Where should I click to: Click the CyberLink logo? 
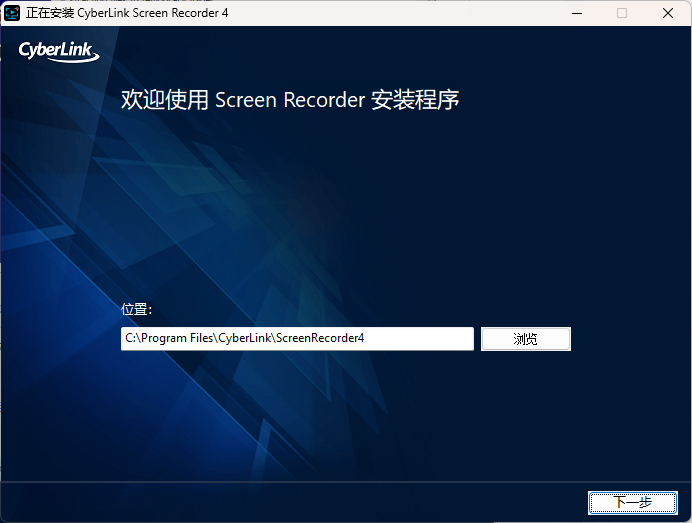point(58,51)
